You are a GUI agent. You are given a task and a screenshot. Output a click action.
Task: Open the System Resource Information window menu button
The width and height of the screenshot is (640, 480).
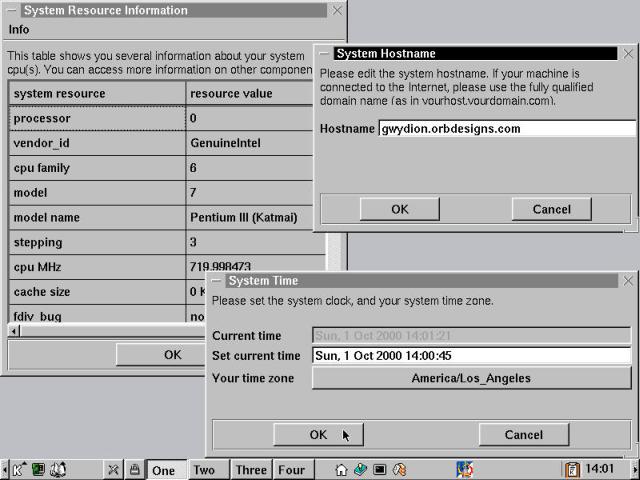click(x=11, y=10)
